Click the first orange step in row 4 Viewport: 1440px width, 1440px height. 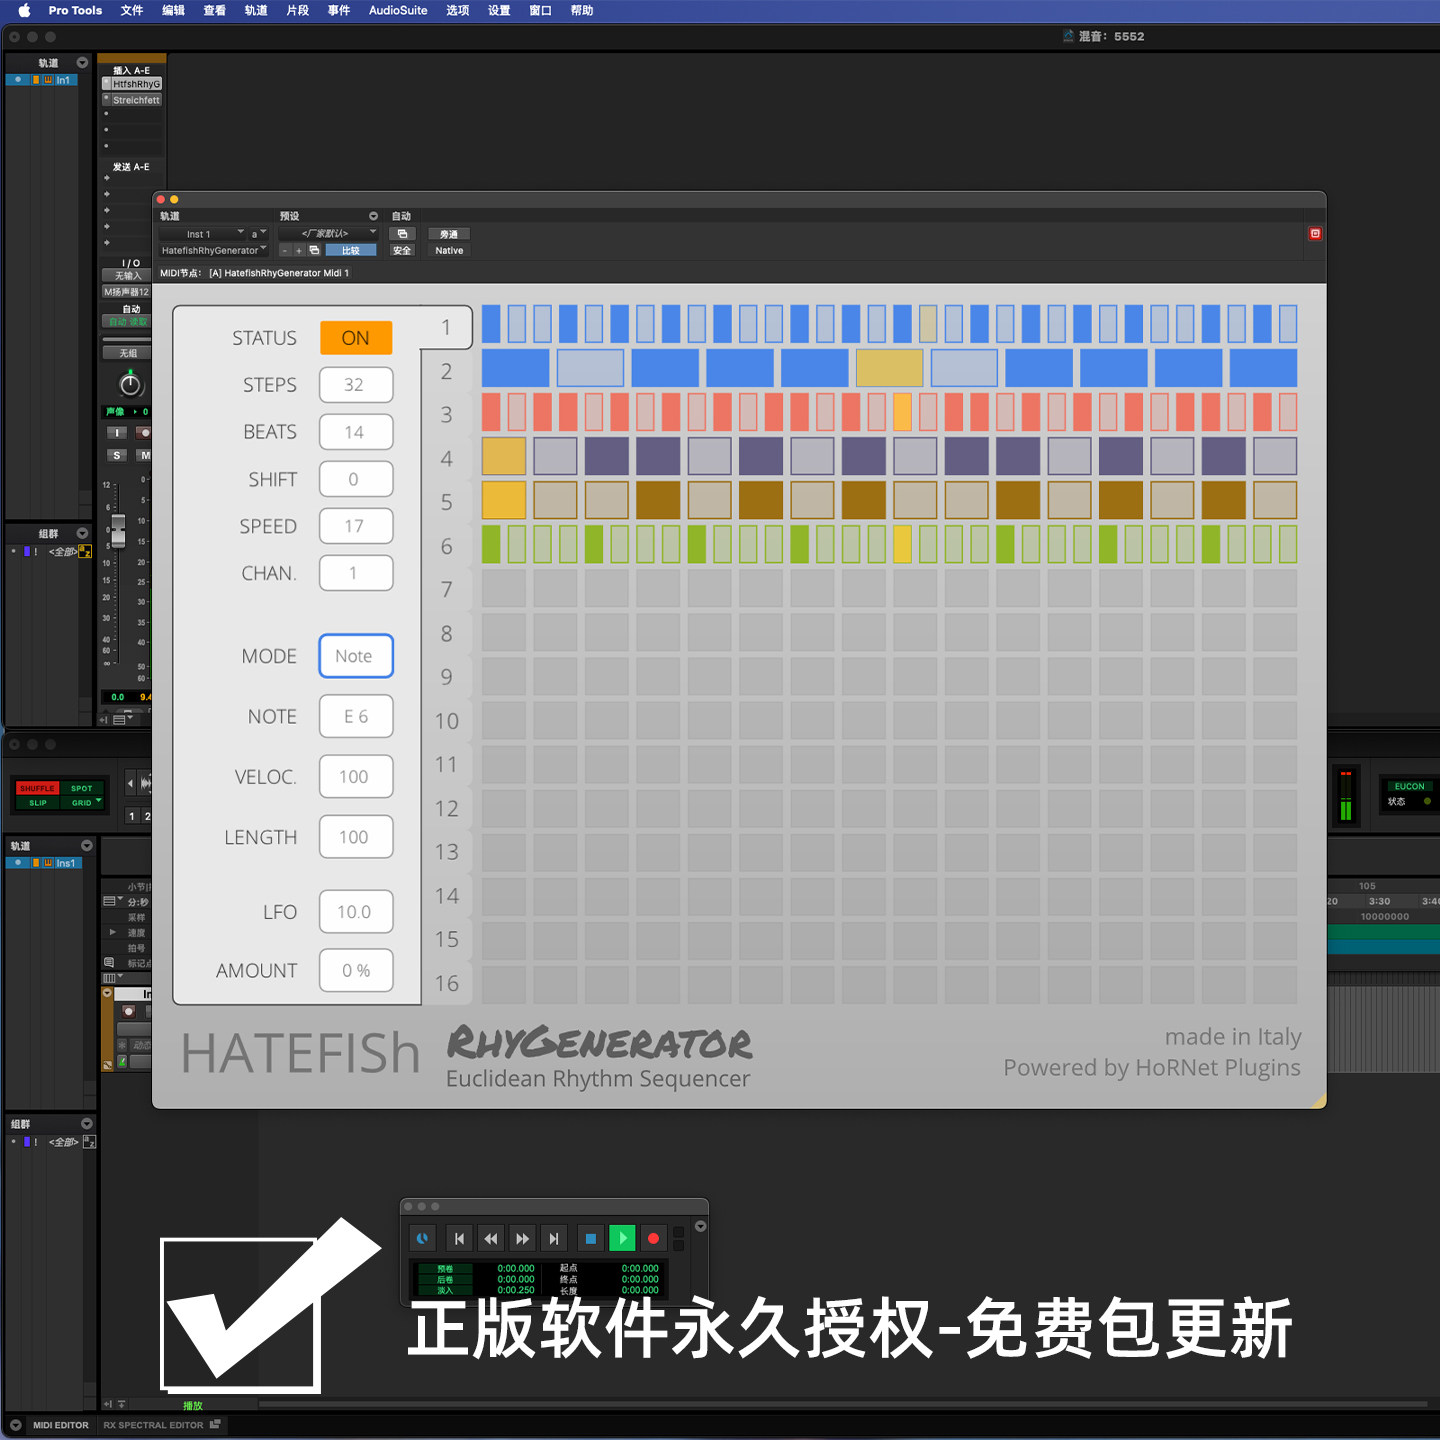504,456
